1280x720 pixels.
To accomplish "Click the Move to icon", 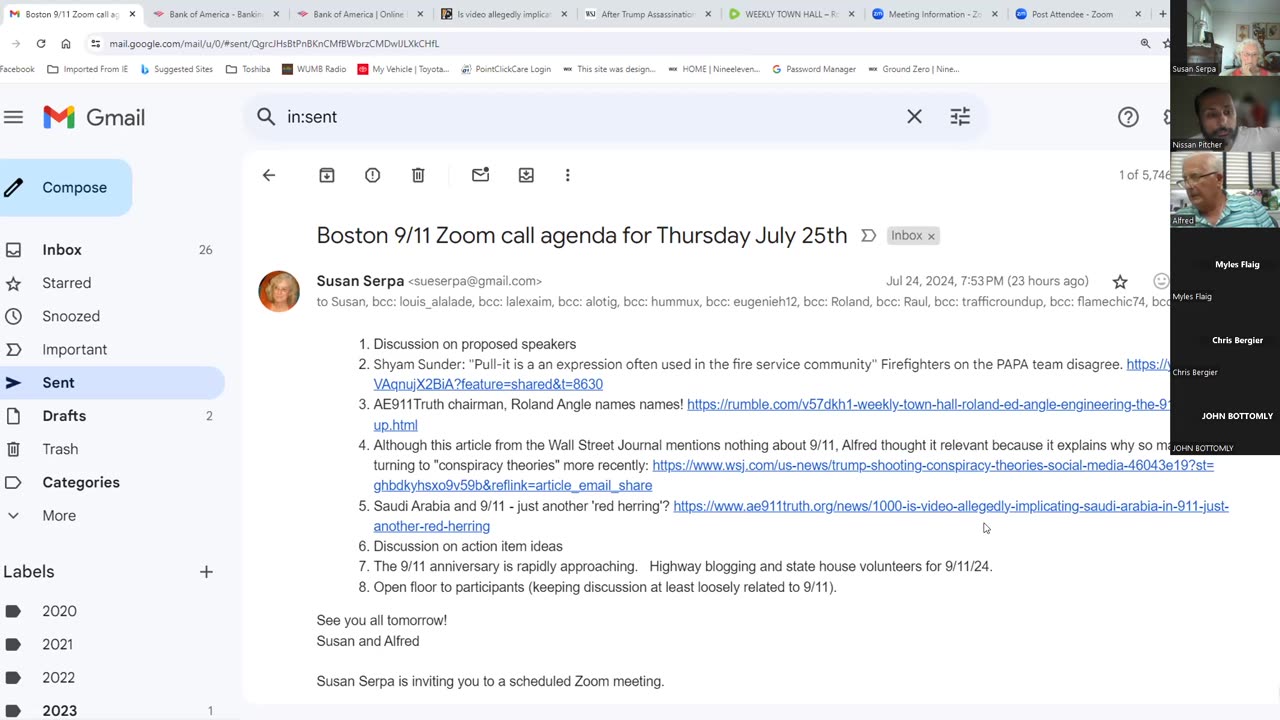I will (526, 175).
